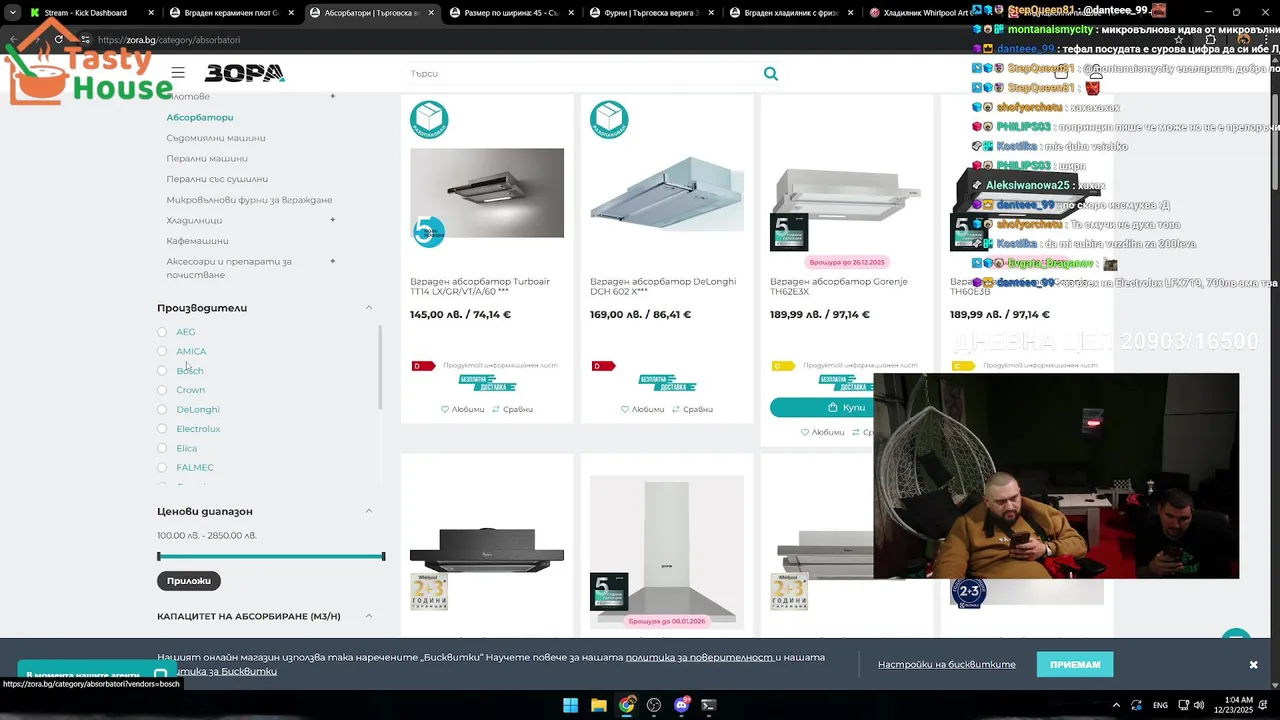1280x720 pixels.
Task: Select the Electrolux manufacturer filter
Action: tap(162, 429)
